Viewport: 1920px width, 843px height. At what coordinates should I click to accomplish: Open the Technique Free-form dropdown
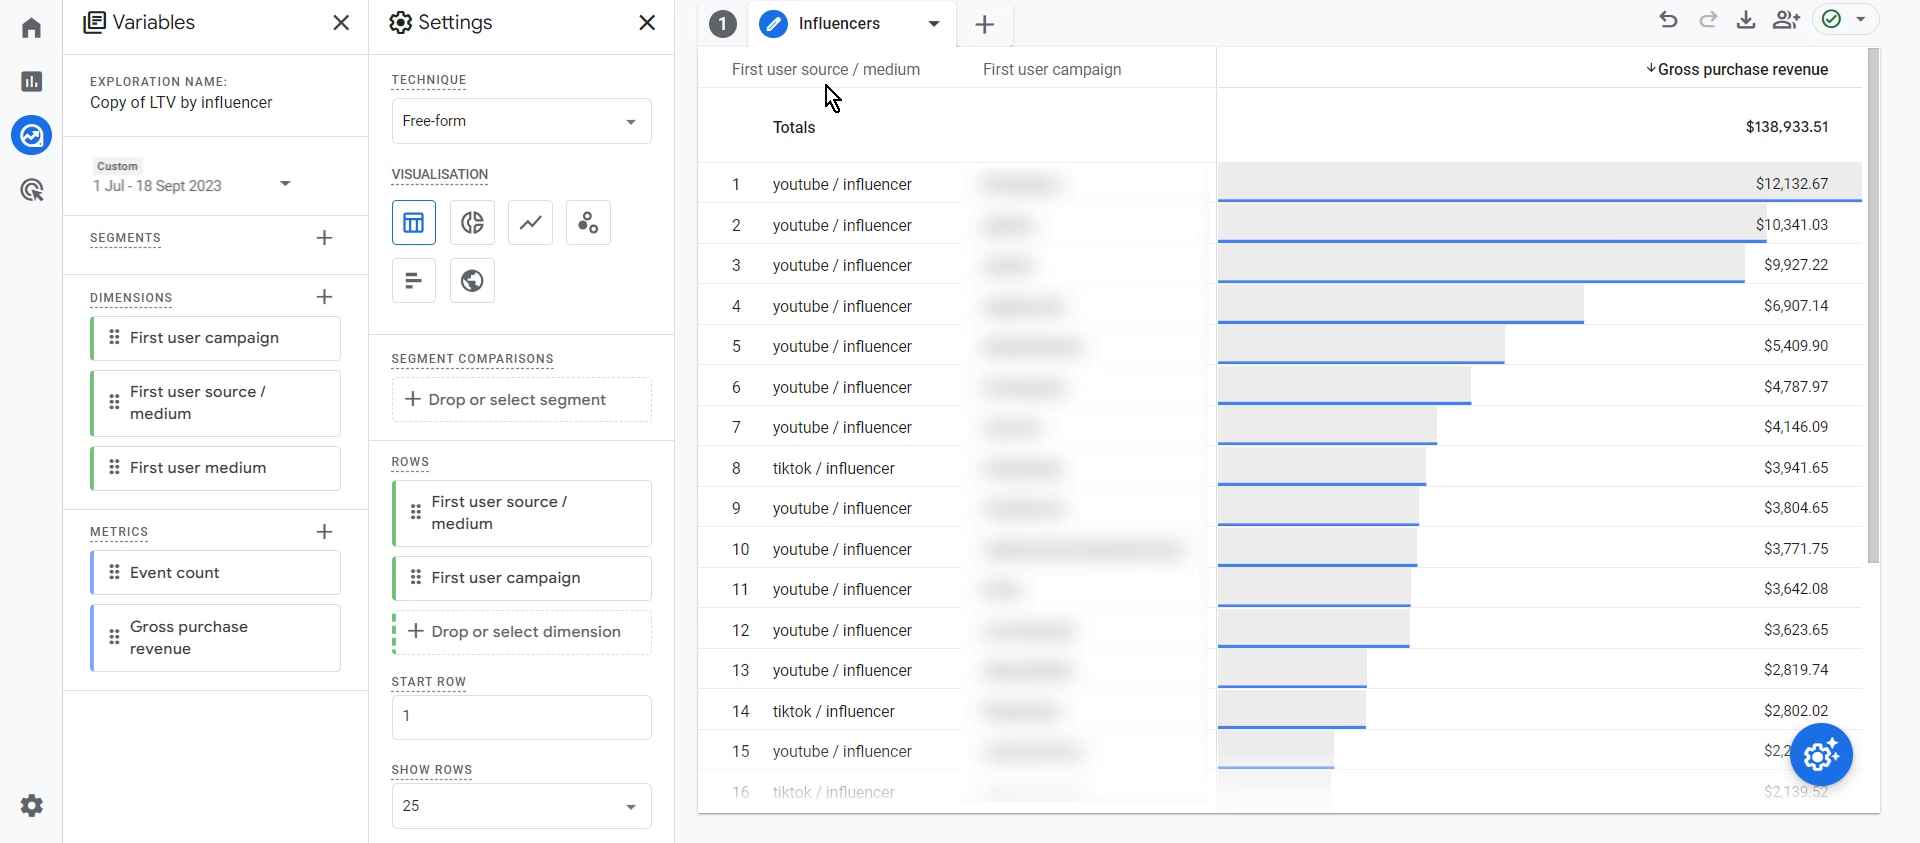click(522, 121)
